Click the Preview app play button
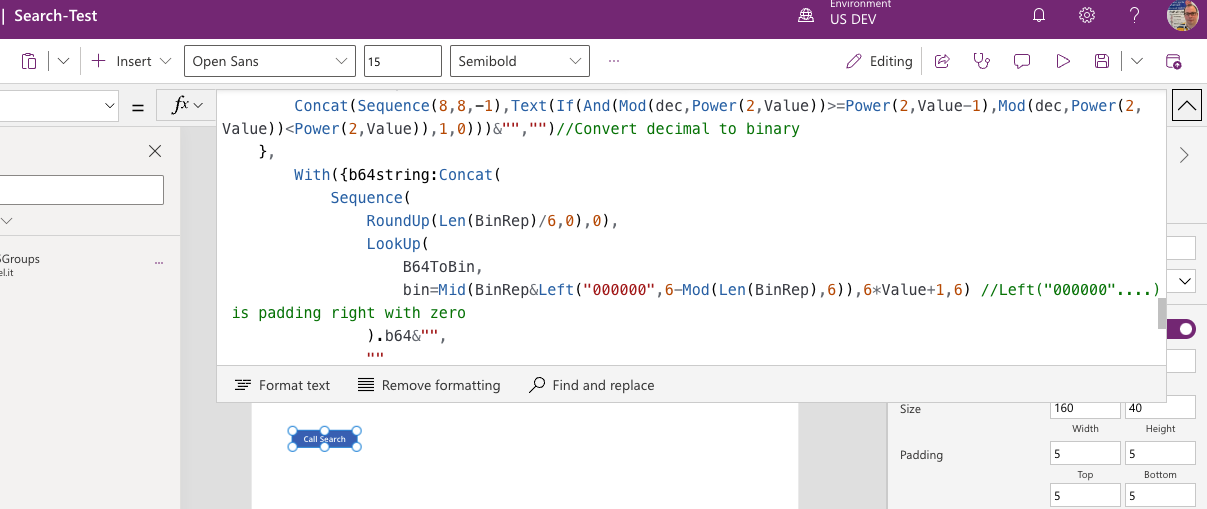This screenshot has height=509, width=1207. coord(1062,61)
